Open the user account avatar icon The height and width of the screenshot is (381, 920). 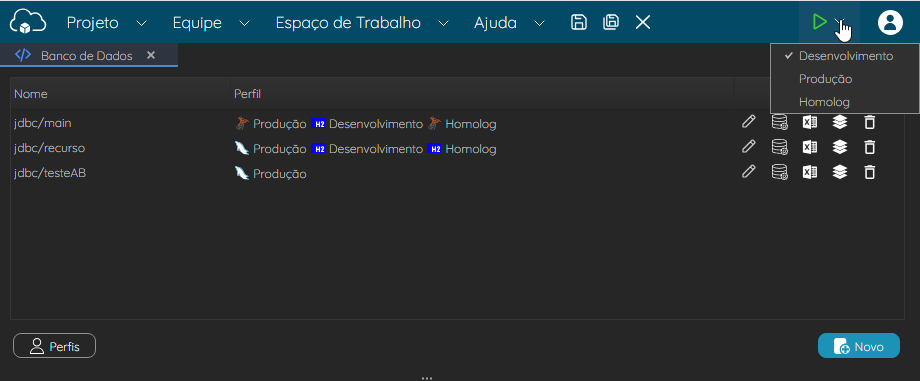click(890, 23)
